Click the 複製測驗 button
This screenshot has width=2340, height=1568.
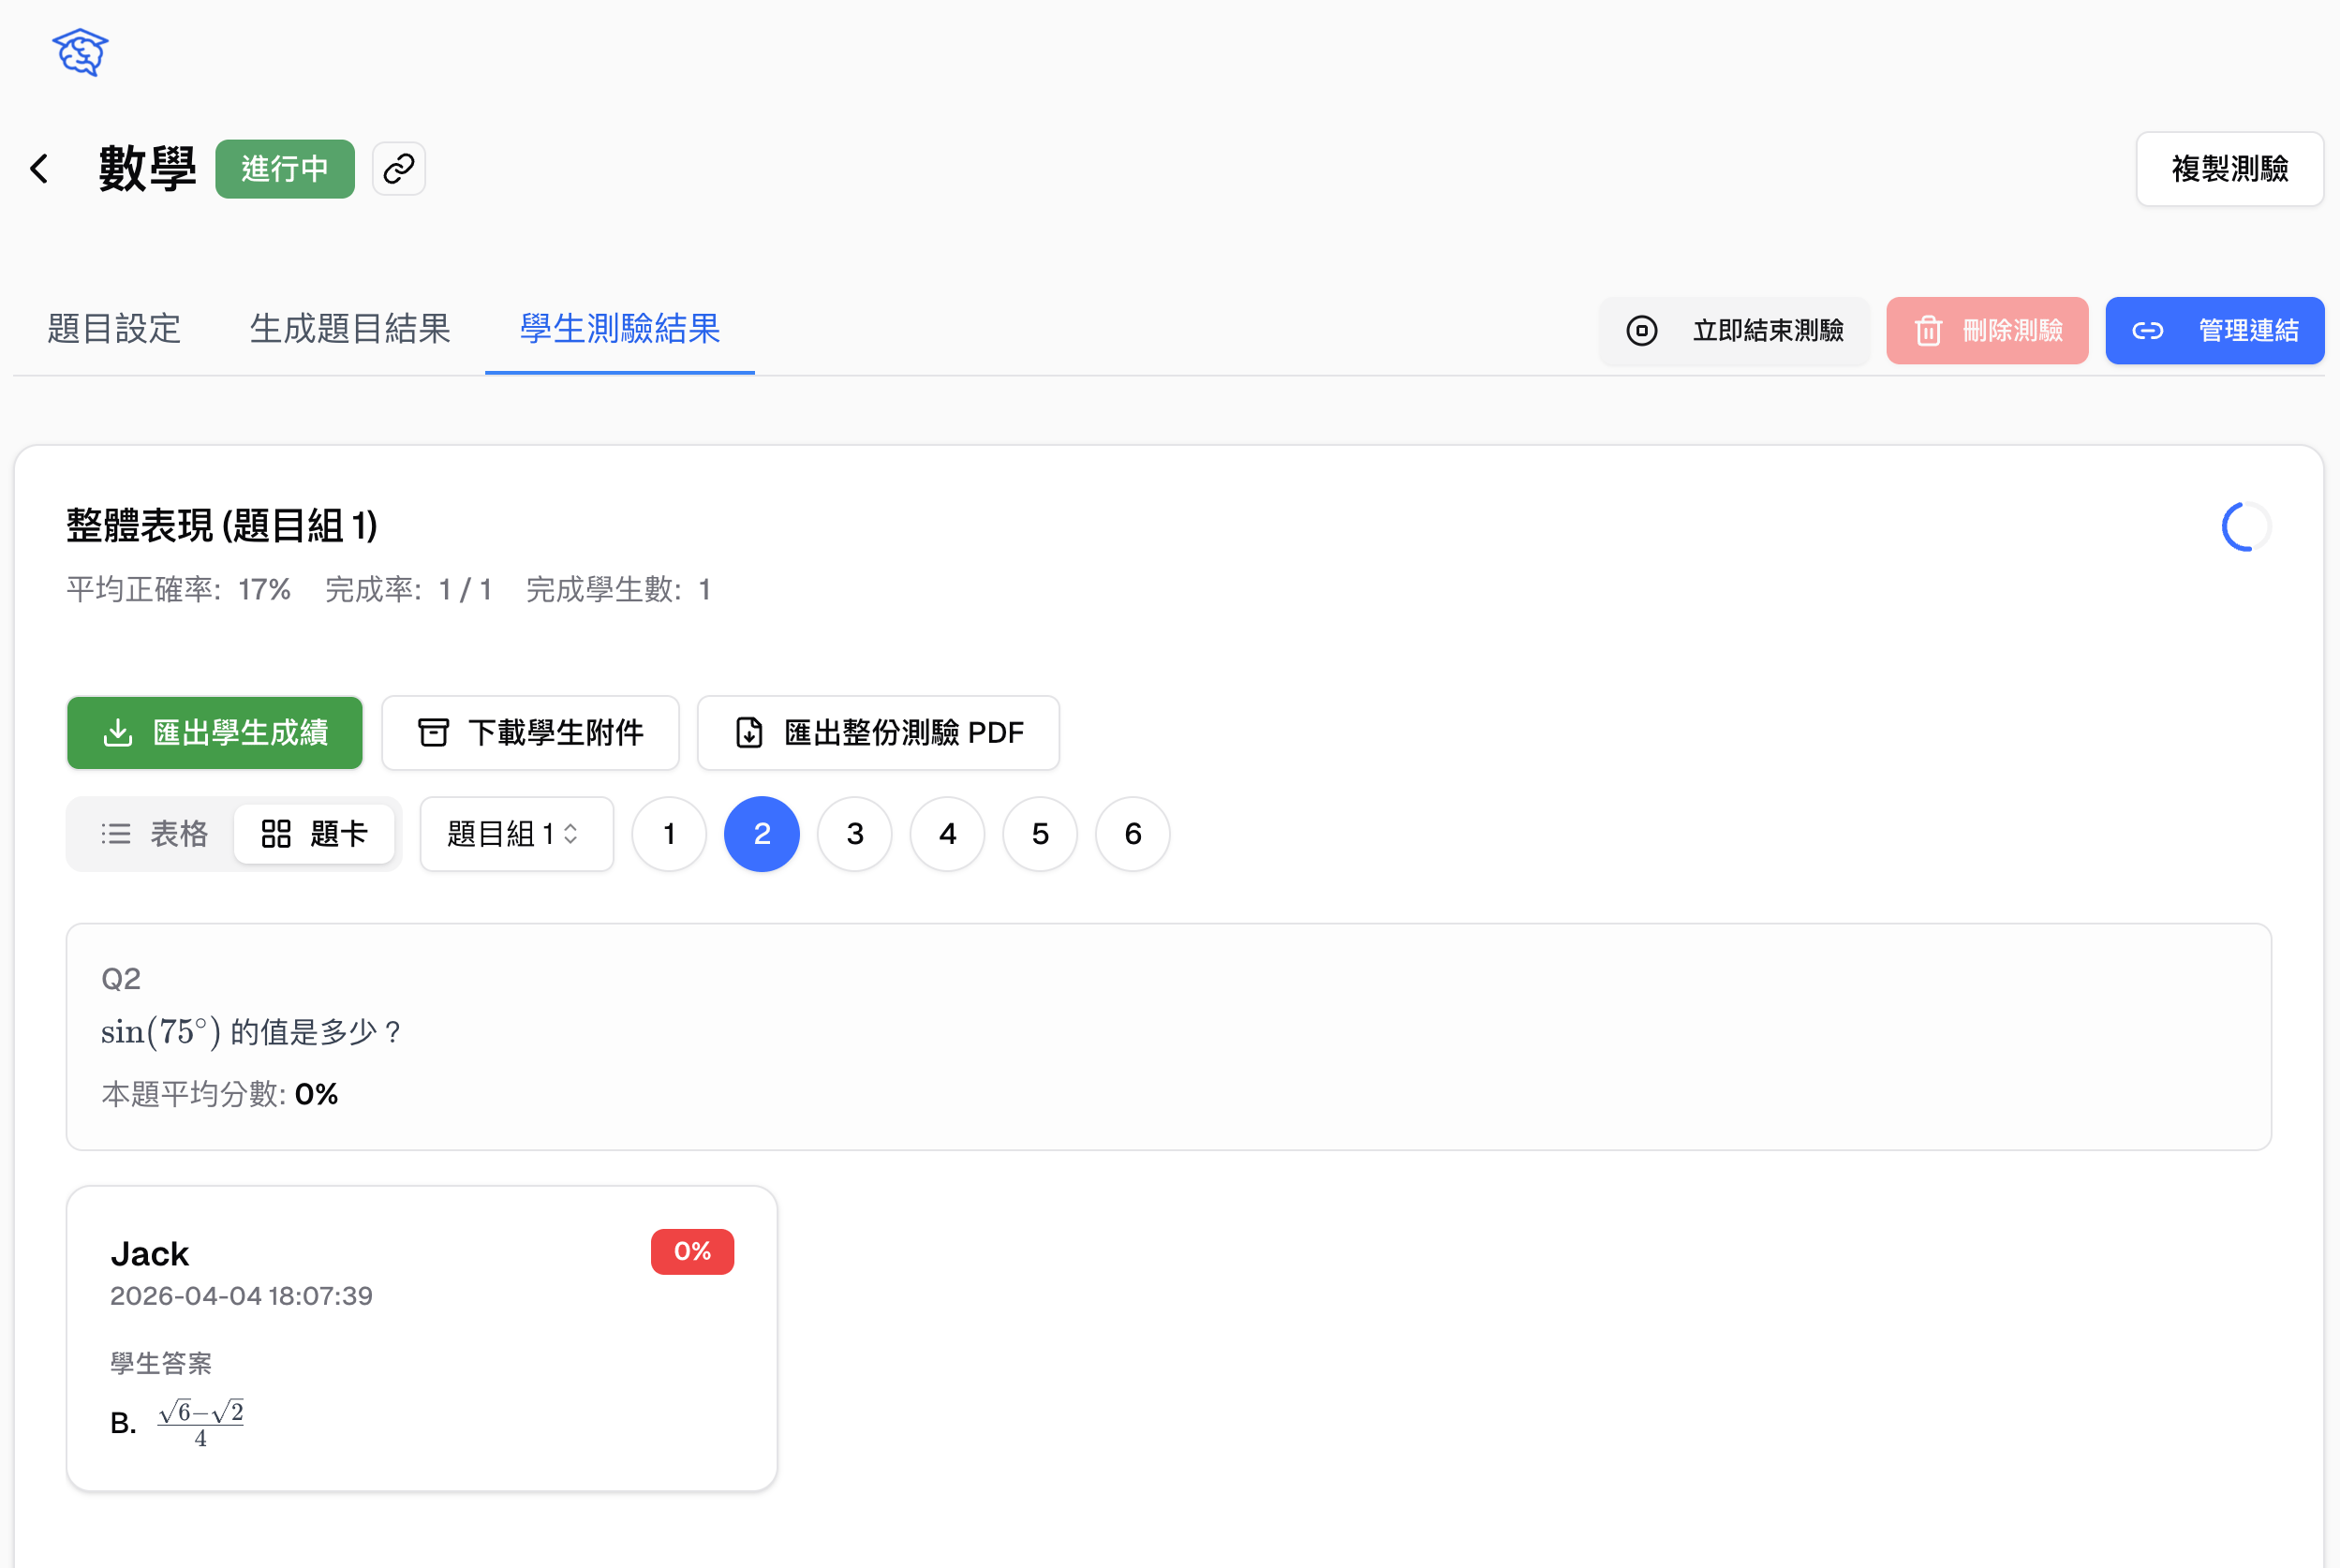(2229, 169)
